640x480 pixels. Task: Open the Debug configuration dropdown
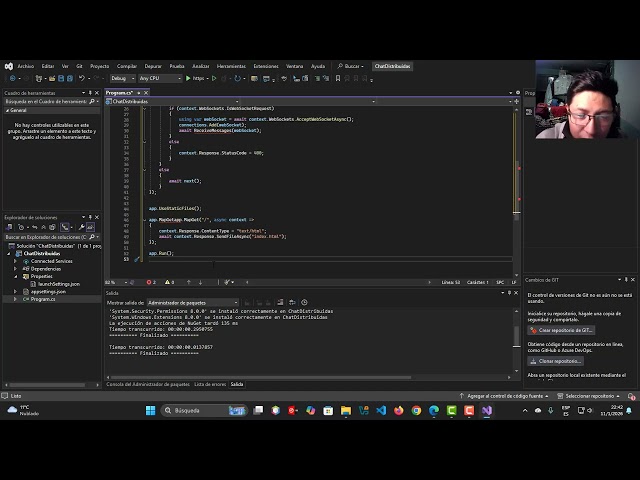121,78
